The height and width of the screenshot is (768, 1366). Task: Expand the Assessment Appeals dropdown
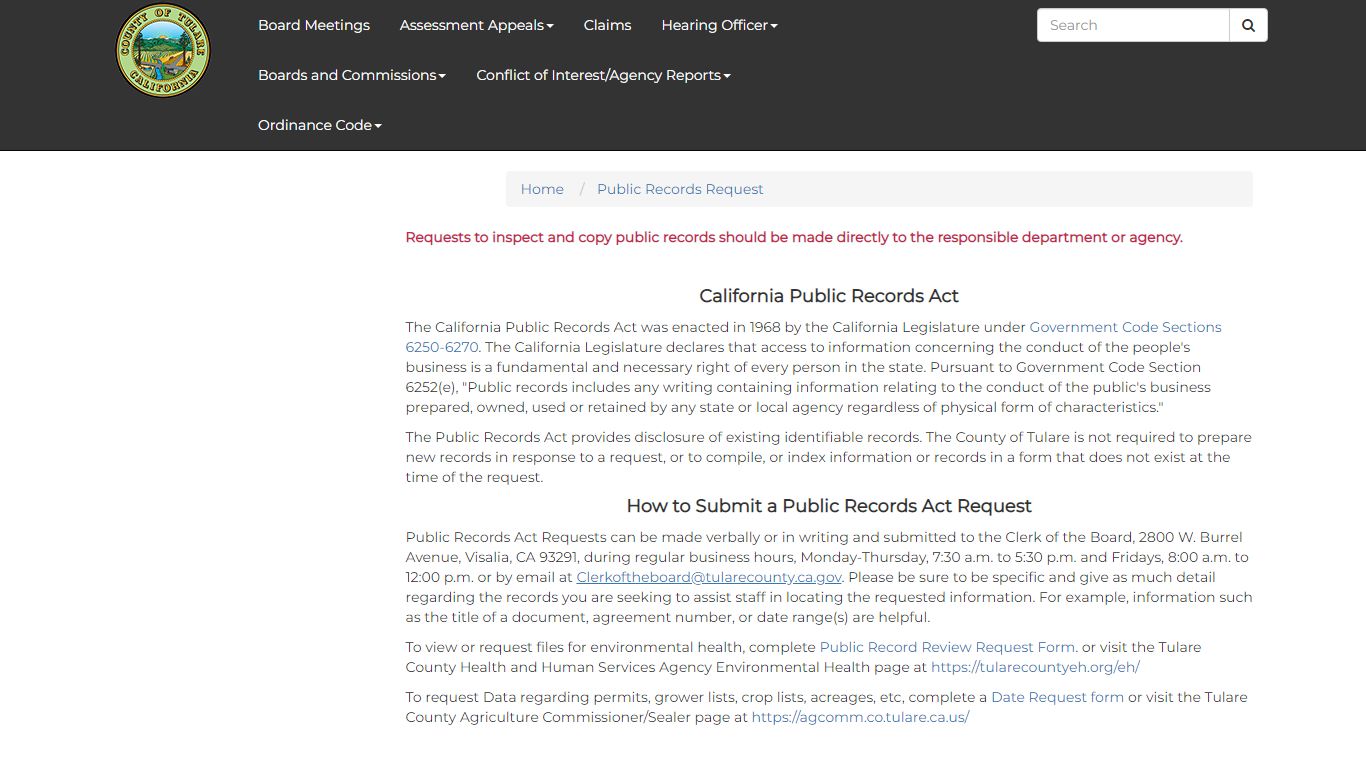tap(477, 25)
